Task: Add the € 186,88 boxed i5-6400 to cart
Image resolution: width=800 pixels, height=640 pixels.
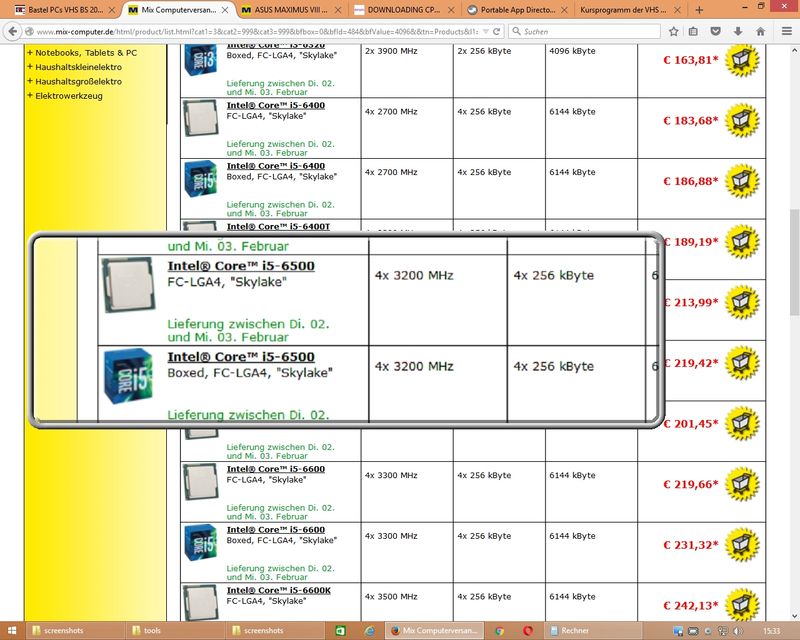Action: (742, 181)
